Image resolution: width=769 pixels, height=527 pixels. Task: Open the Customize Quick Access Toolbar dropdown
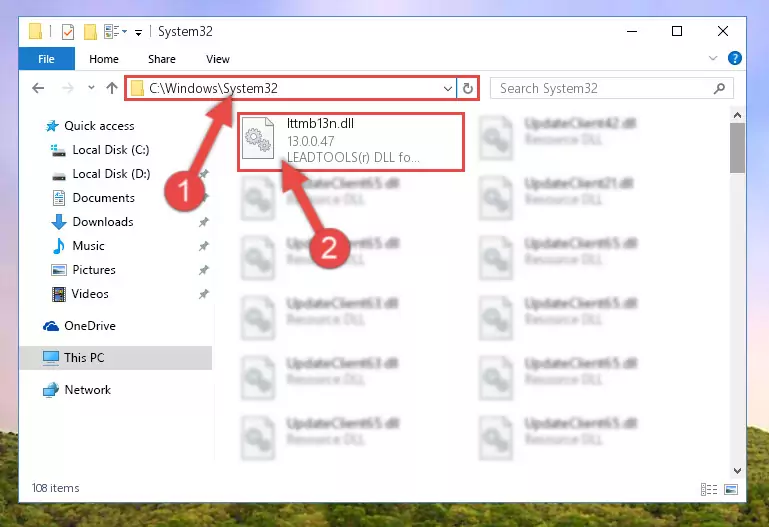(138, 33)
